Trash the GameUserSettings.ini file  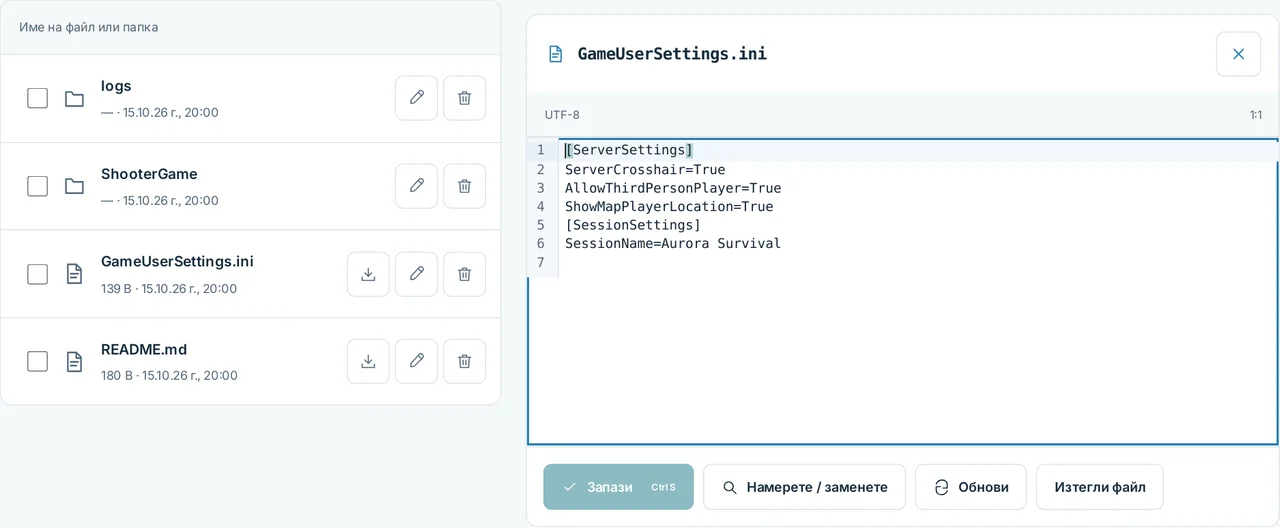coord(464,274)
